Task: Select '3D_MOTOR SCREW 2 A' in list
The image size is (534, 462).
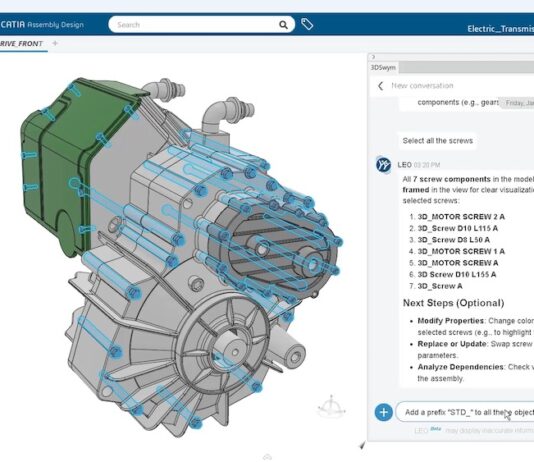Action: click(461, 217)
